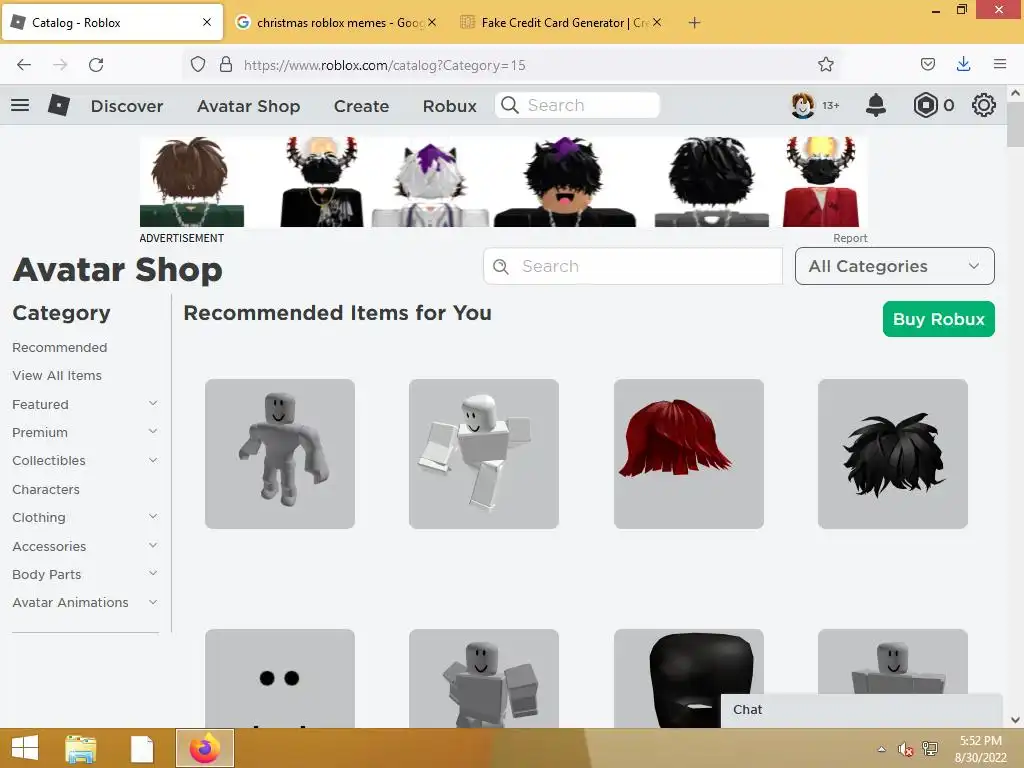Open the Roblox settings gear
Image resolution: width=1024 pixels, height=768 pixels.
(984, 105)
